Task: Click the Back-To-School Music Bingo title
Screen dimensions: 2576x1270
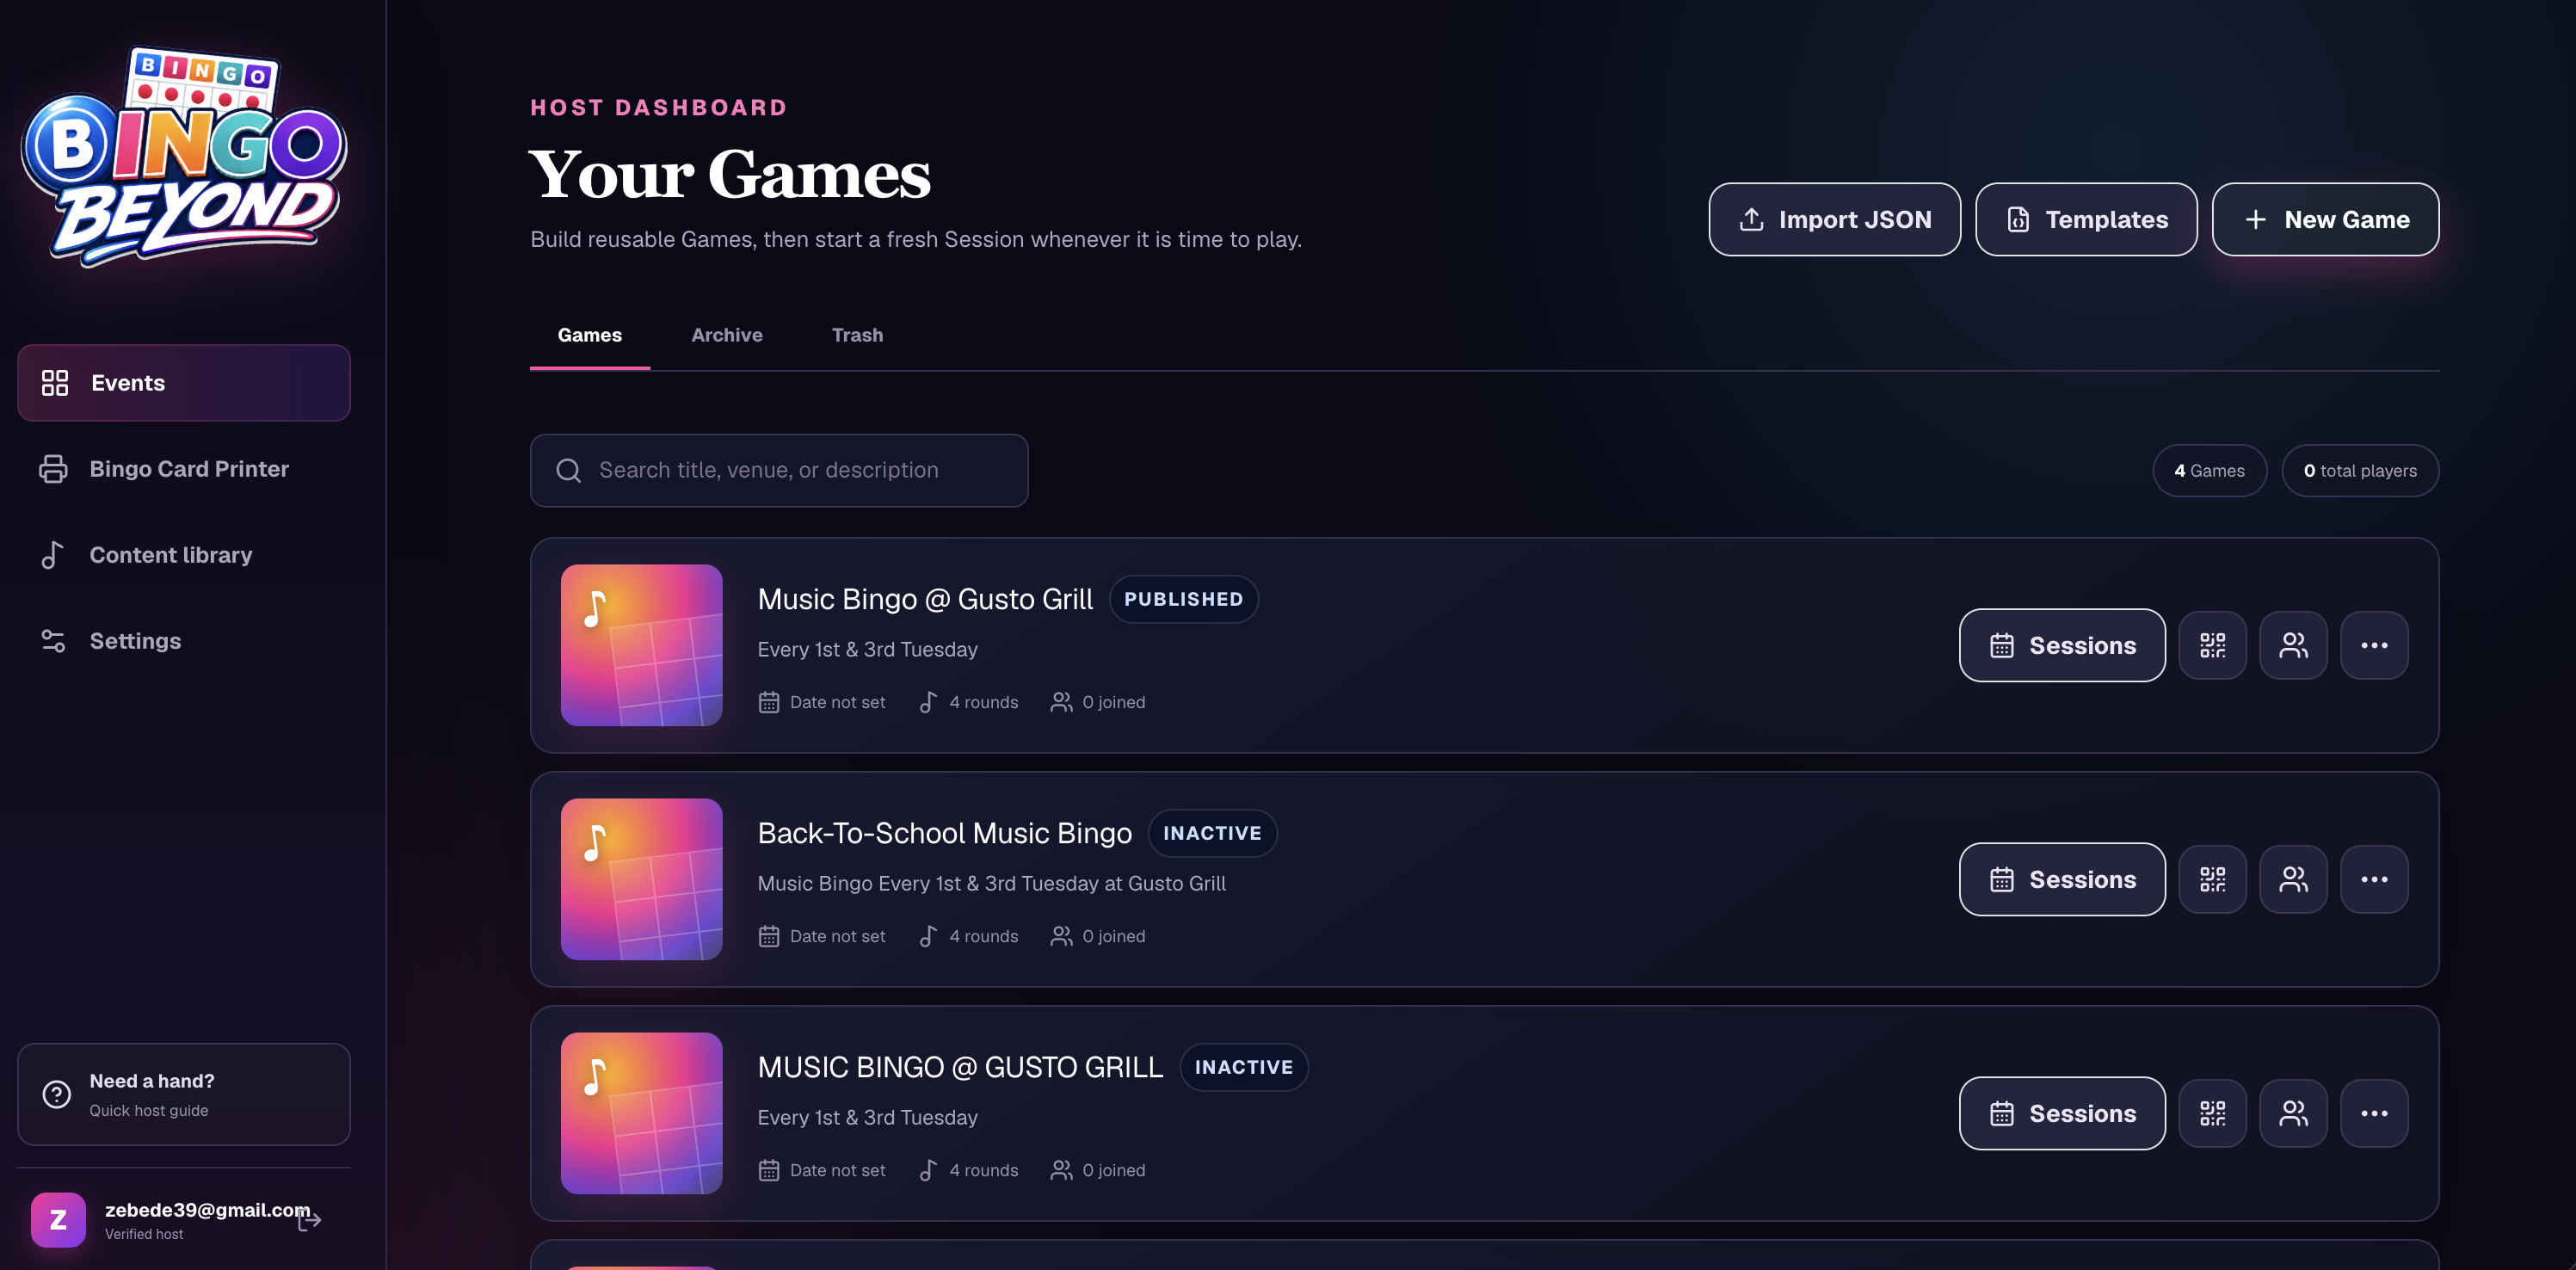Action: point(945,833)
